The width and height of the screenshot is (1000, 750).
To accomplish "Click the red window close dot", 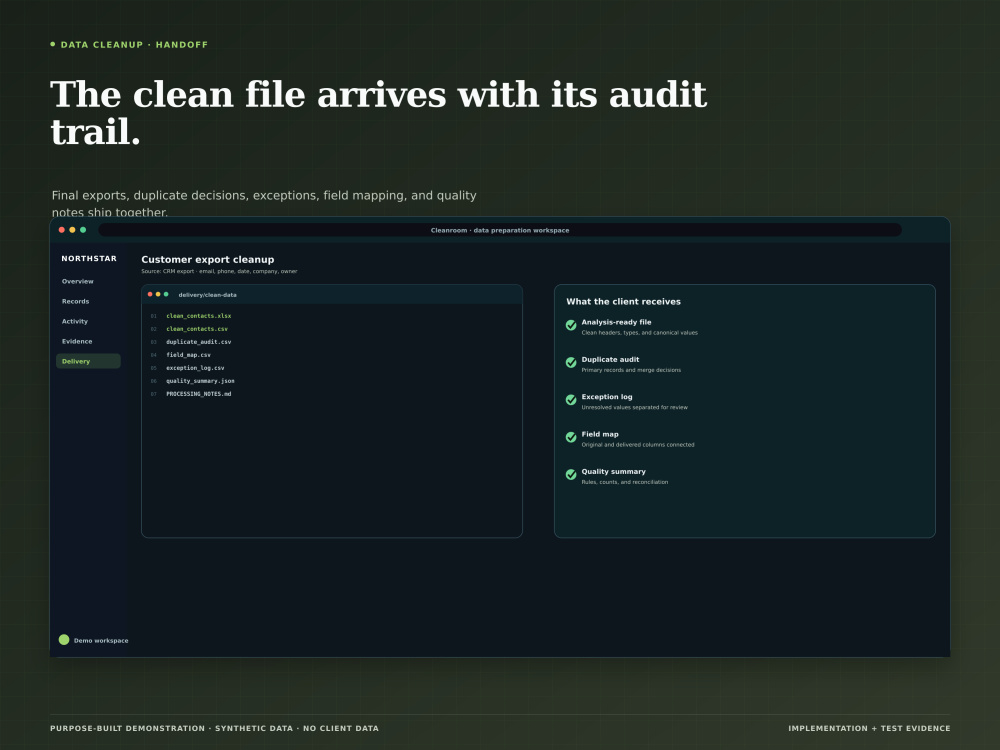I will (62, 230).
